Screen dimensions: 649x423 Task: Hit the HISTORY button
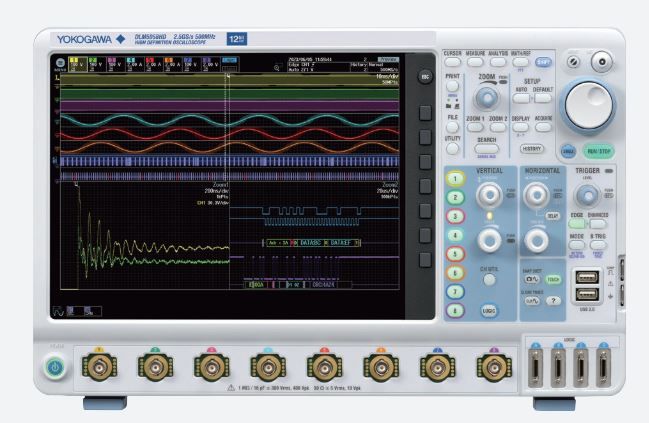pyautogui.click(x=532, y=149)
